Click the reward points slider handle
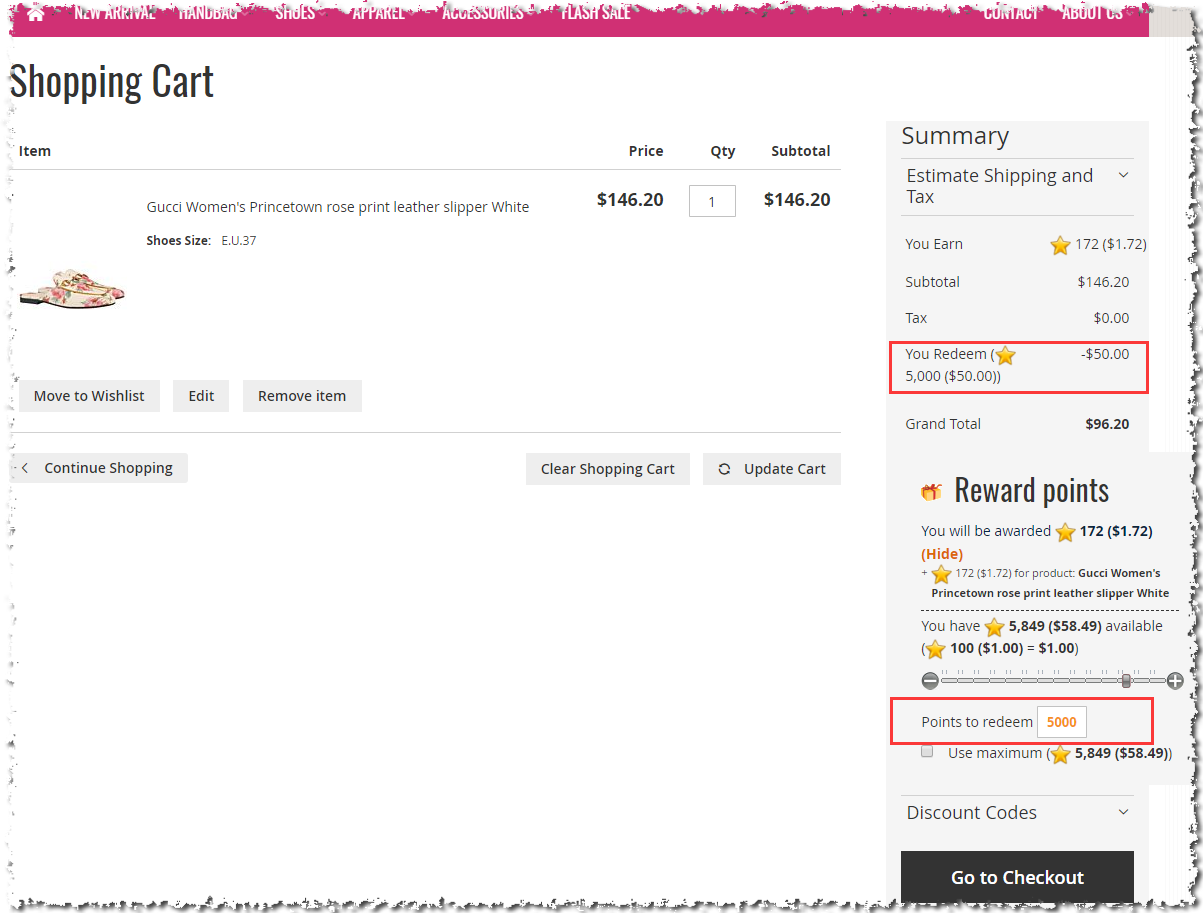Image resolution: width=1203 pixels, height=913 pixels. tap(1126, 681)
